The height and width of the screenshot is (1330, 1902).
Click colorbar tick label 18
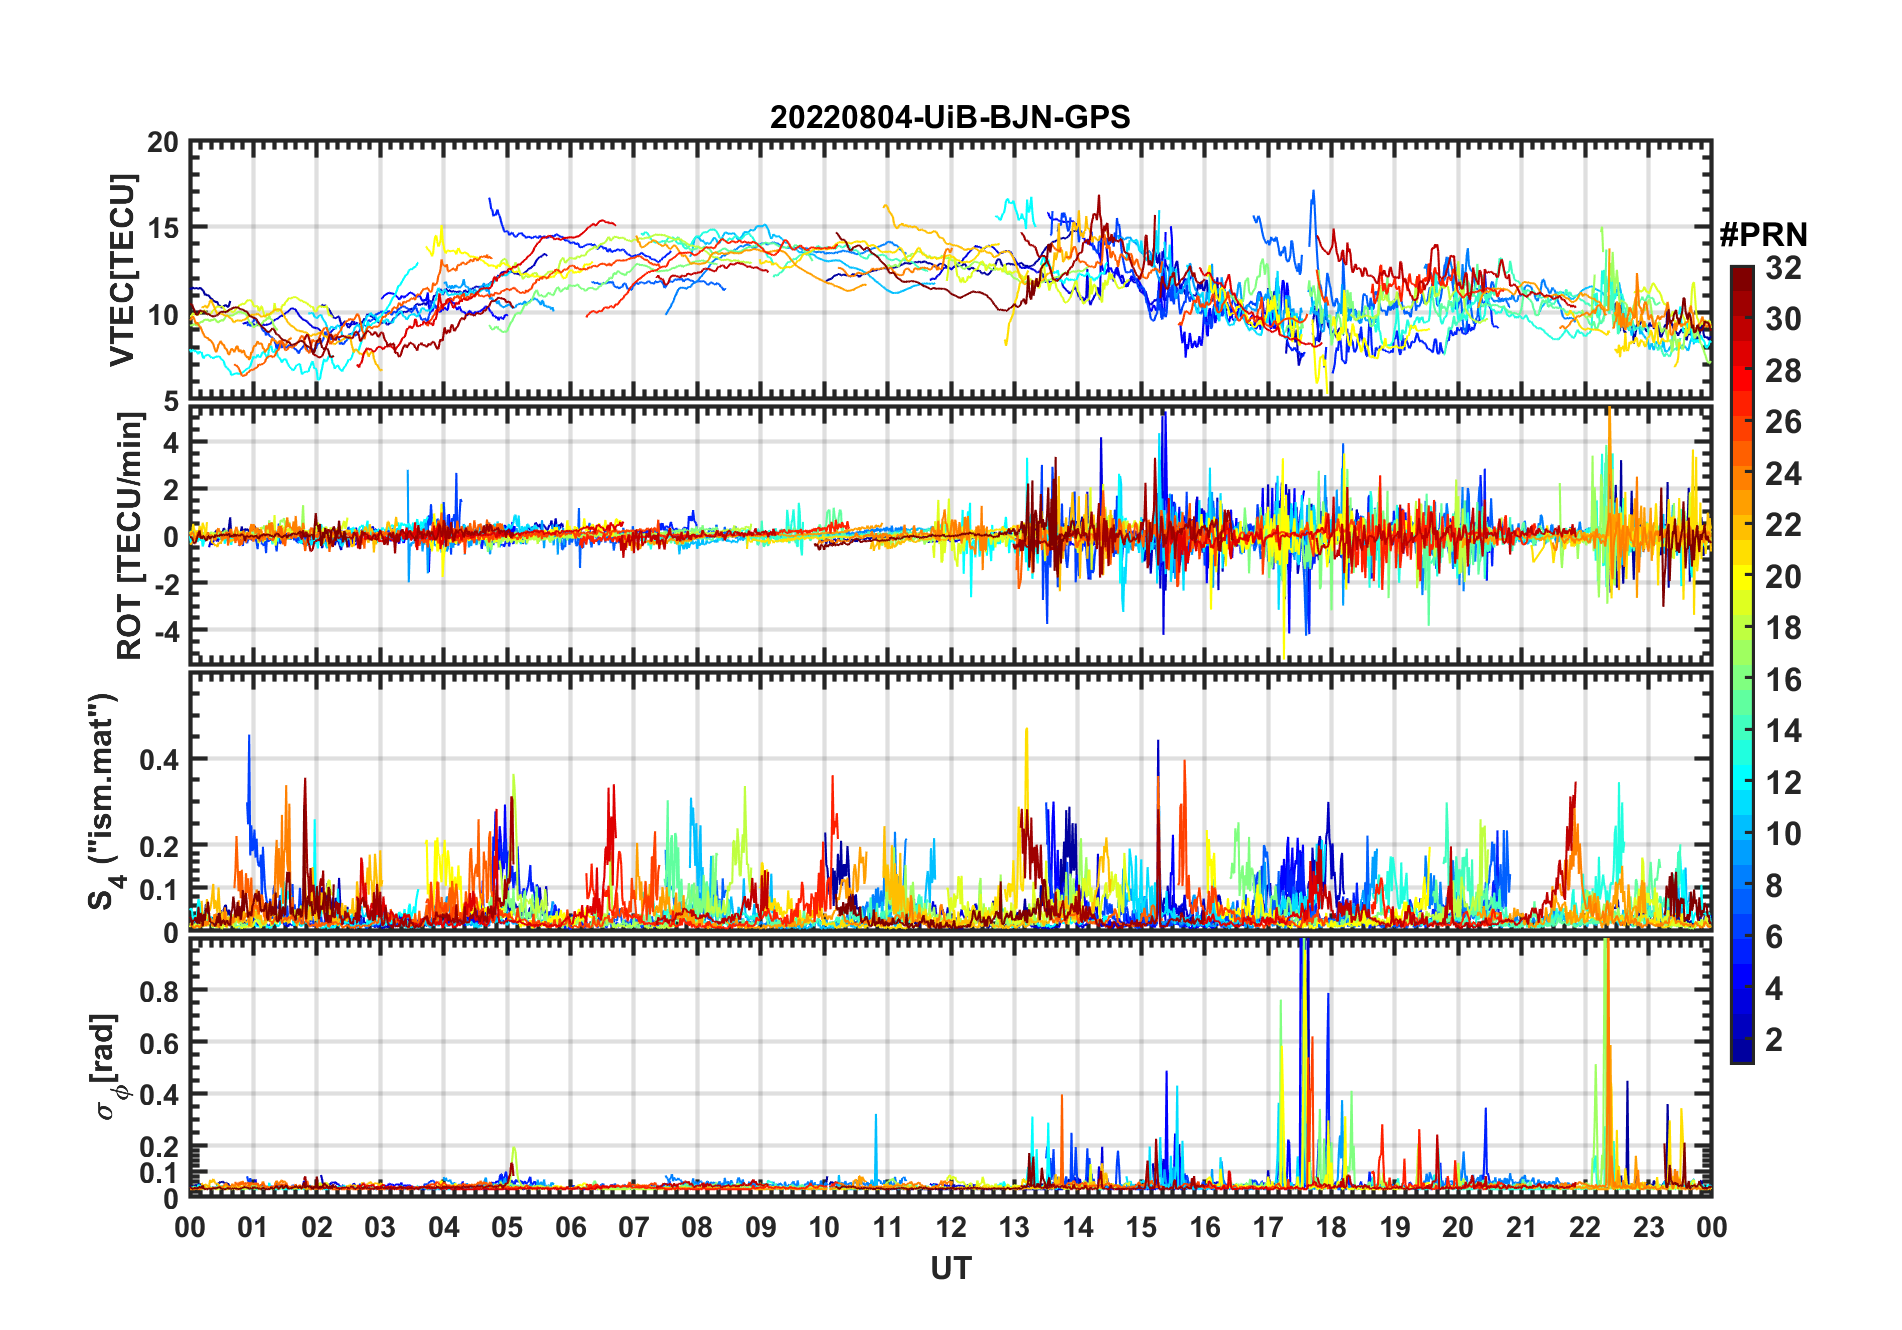[x=1783, y=628]
